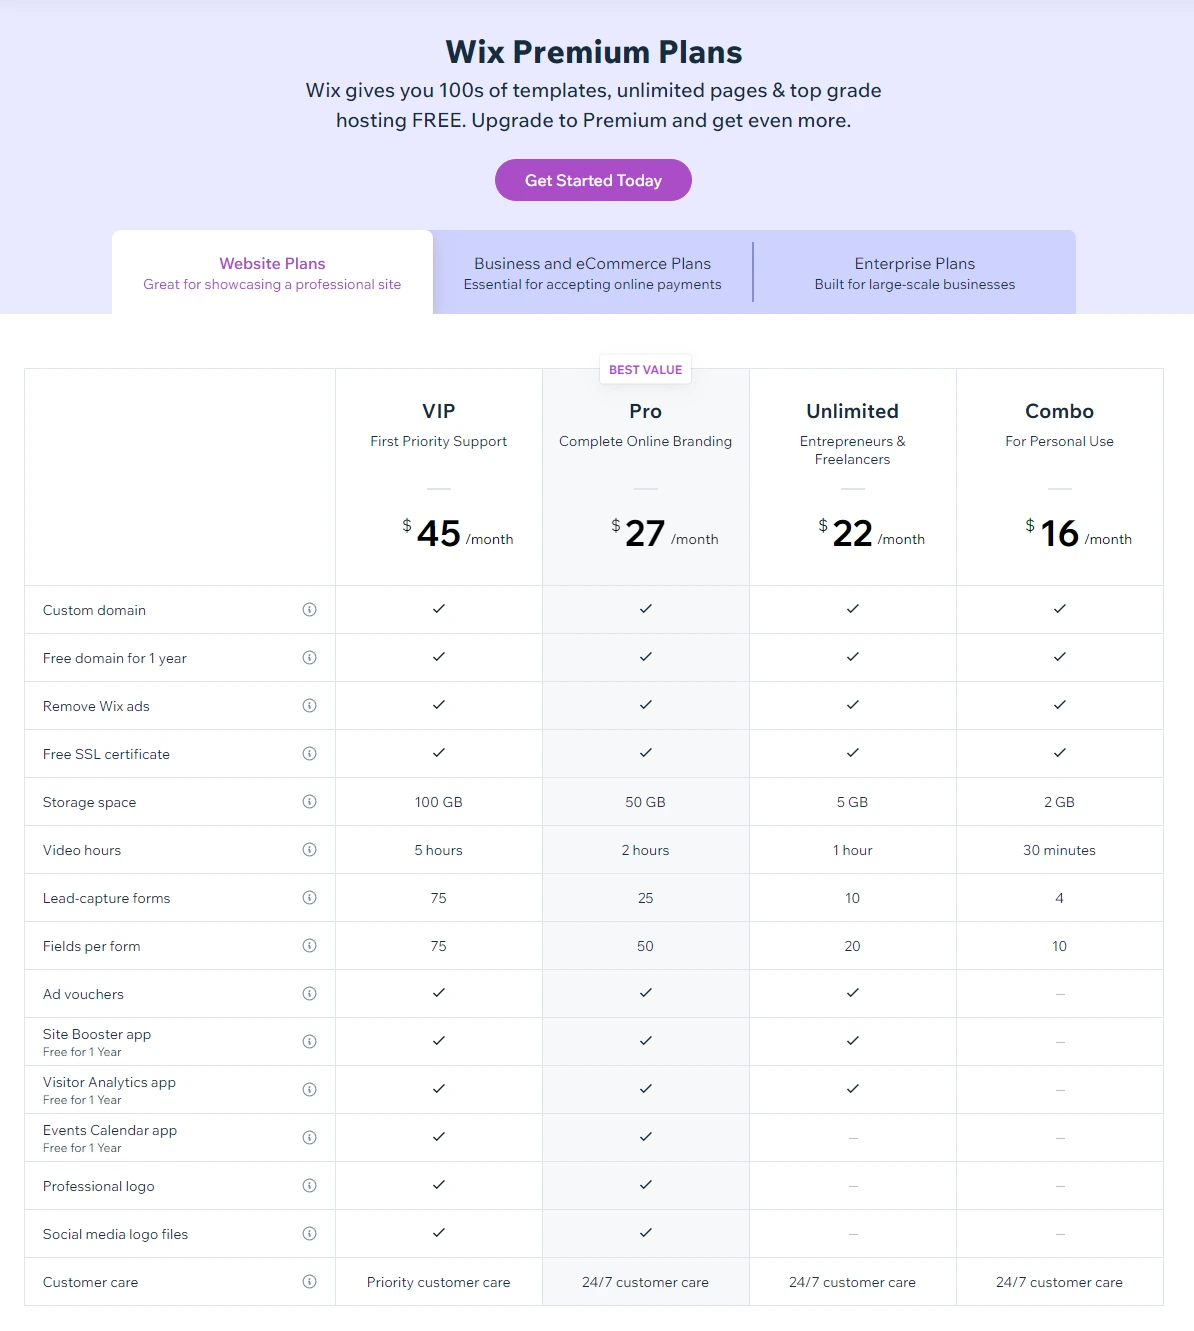Screen dimensions: 1194x1331
Task: Select the Website Plans tab
Action: 272,272
